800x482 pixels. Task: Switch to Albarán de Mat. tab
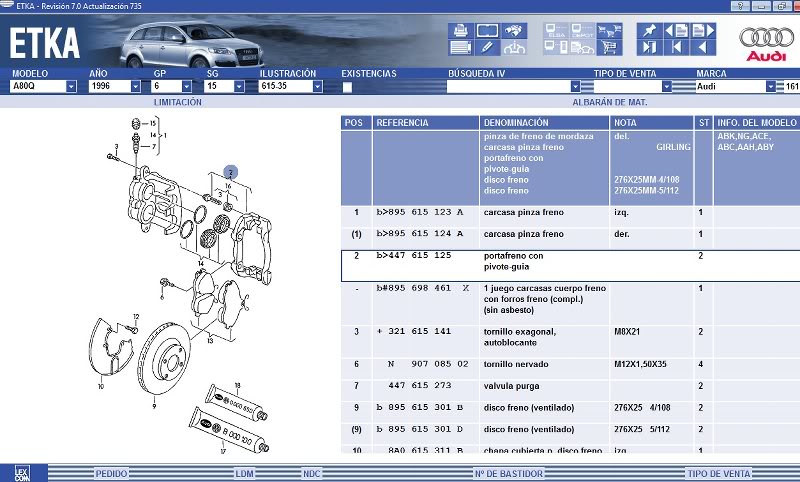point(610,102)
